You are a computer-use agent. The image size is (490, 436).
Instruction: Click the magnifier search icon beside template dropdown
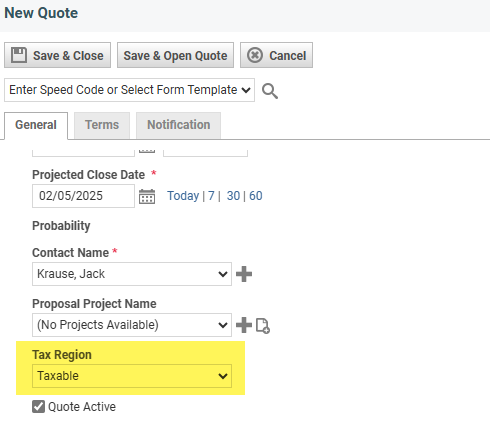[270, 91]
